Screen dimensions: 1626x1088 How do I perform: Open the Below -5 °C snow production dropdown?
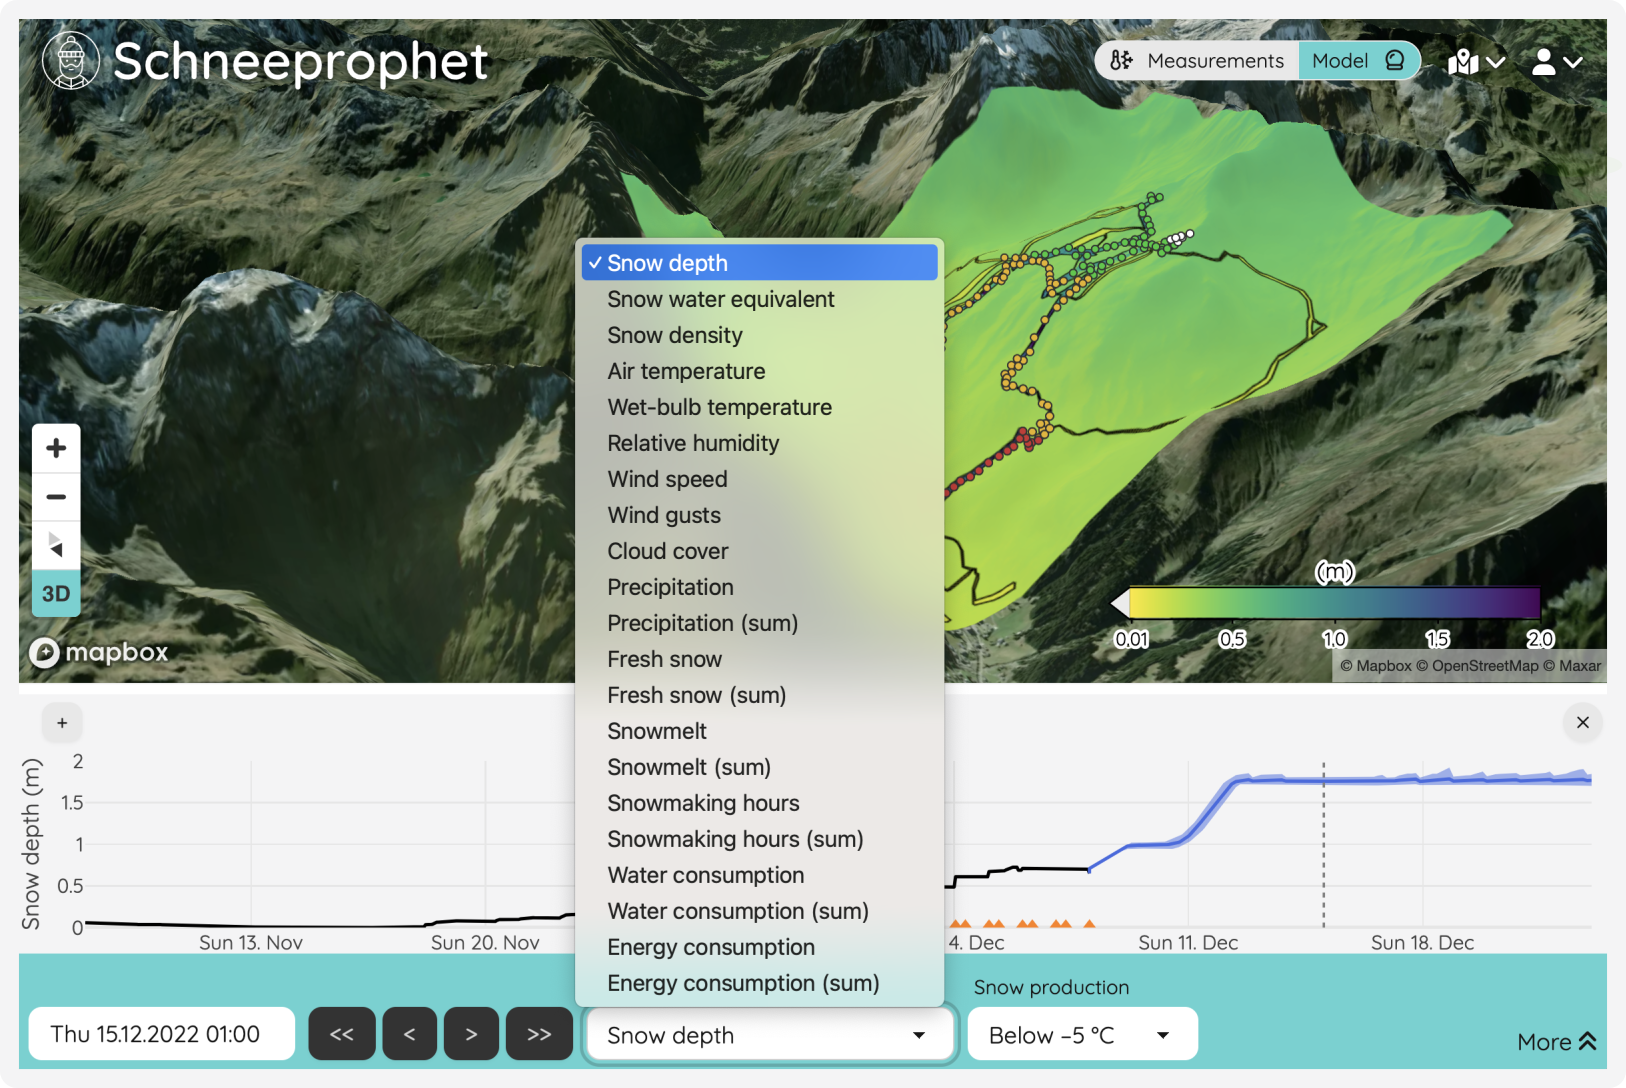coord(1083,1035)
